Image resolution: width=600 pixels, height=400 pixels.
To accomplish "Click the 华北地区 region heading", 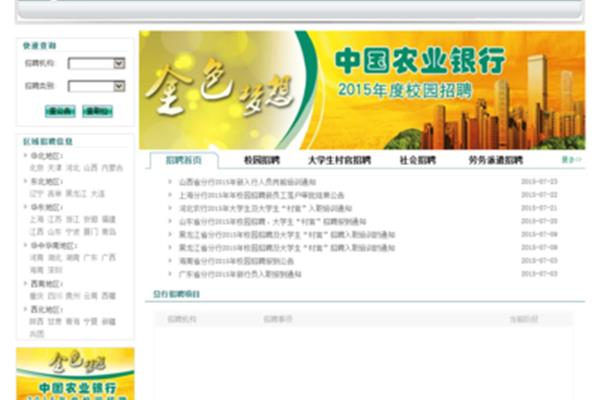I will pyautogui.click(x=47, y=156).
